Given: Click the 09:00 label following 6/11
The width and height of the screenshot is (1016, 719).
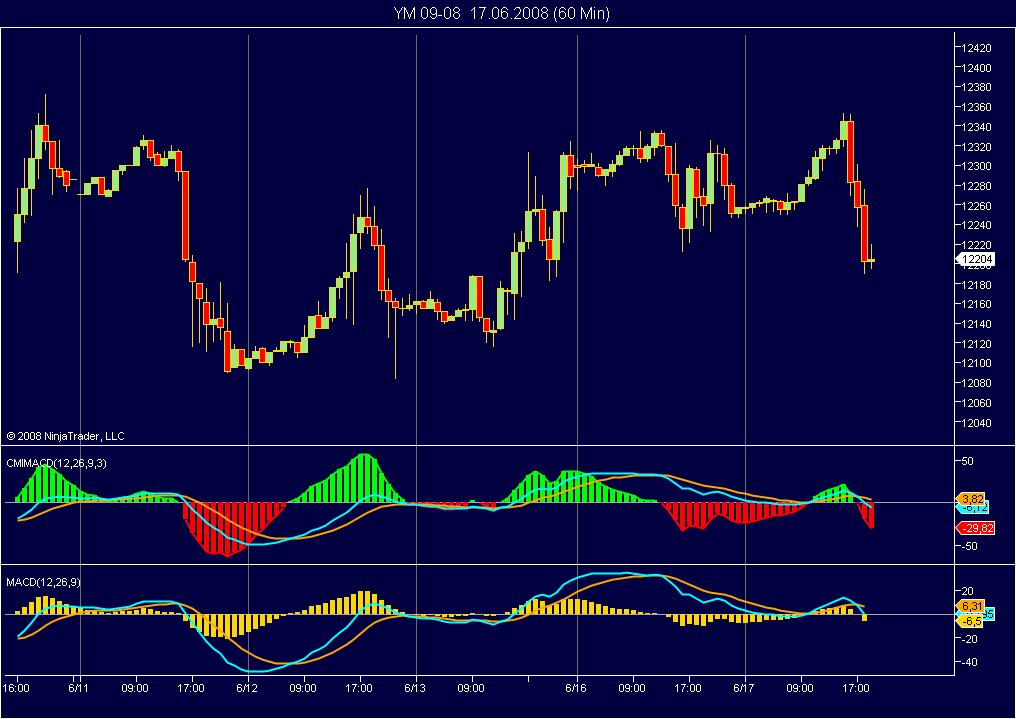Looking at the screenshot, I should pos(134,688).
